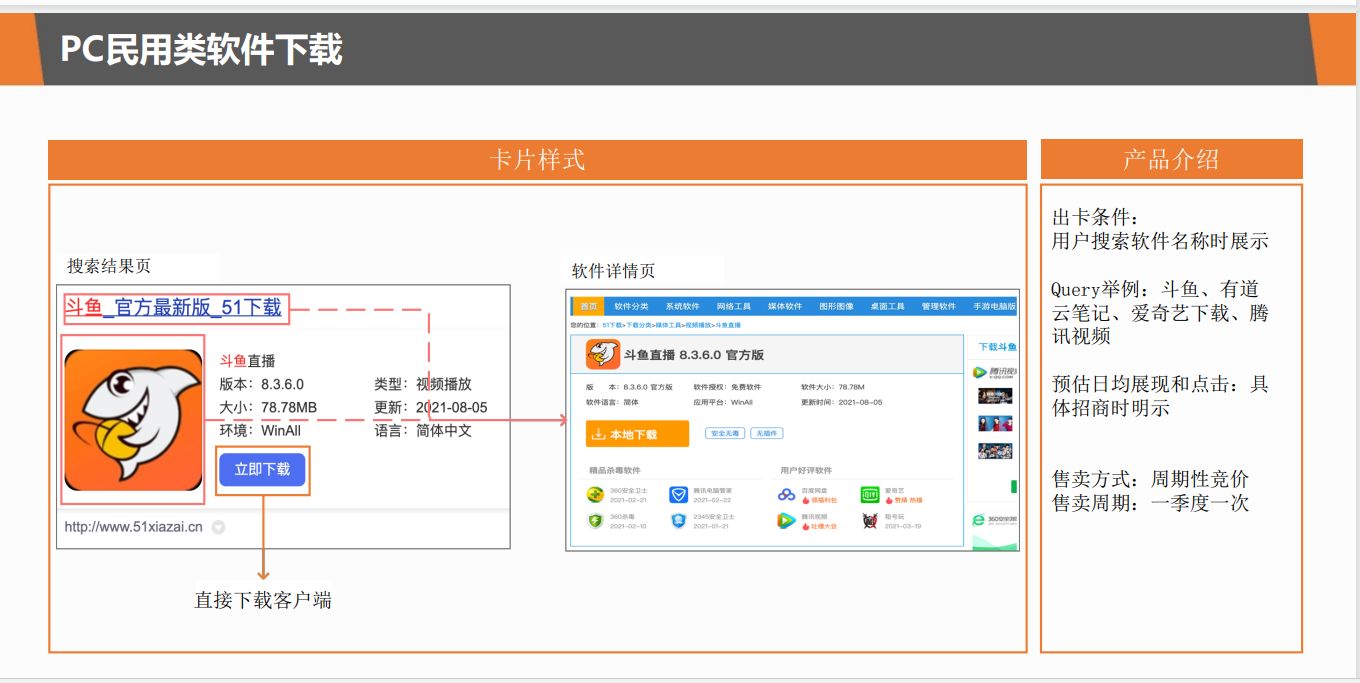Click the 精品杀毒软件 heading

coord(615,470)
